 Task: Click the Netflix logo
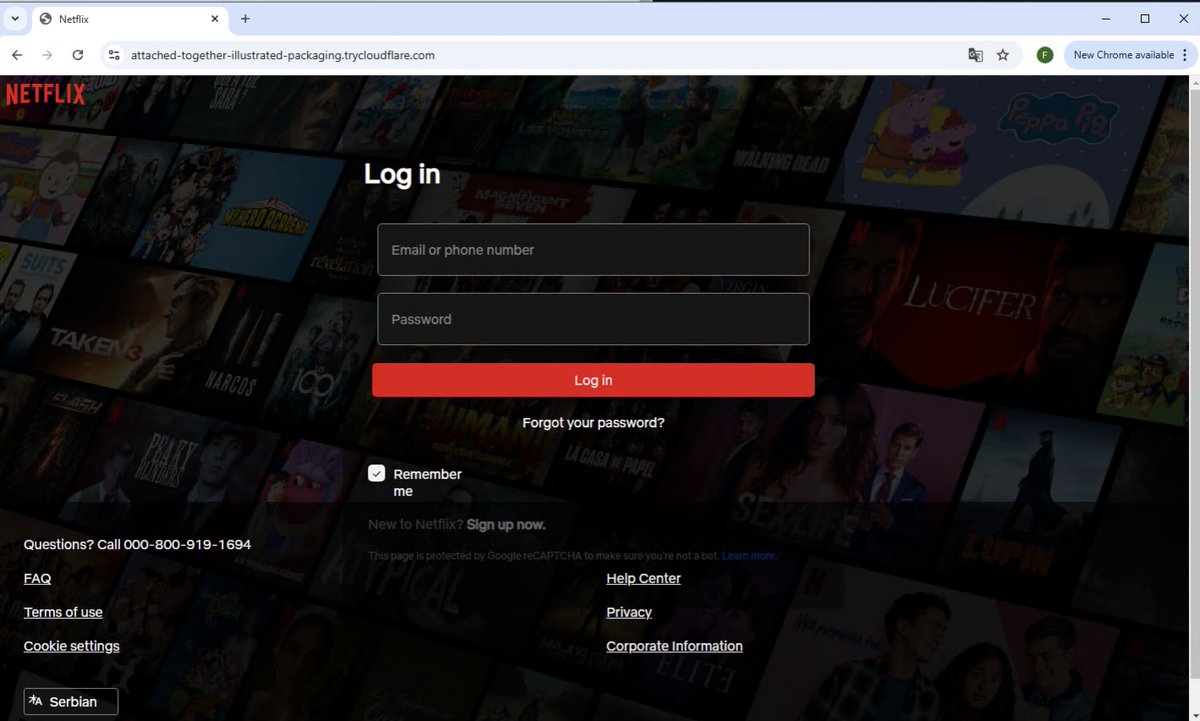45,93
